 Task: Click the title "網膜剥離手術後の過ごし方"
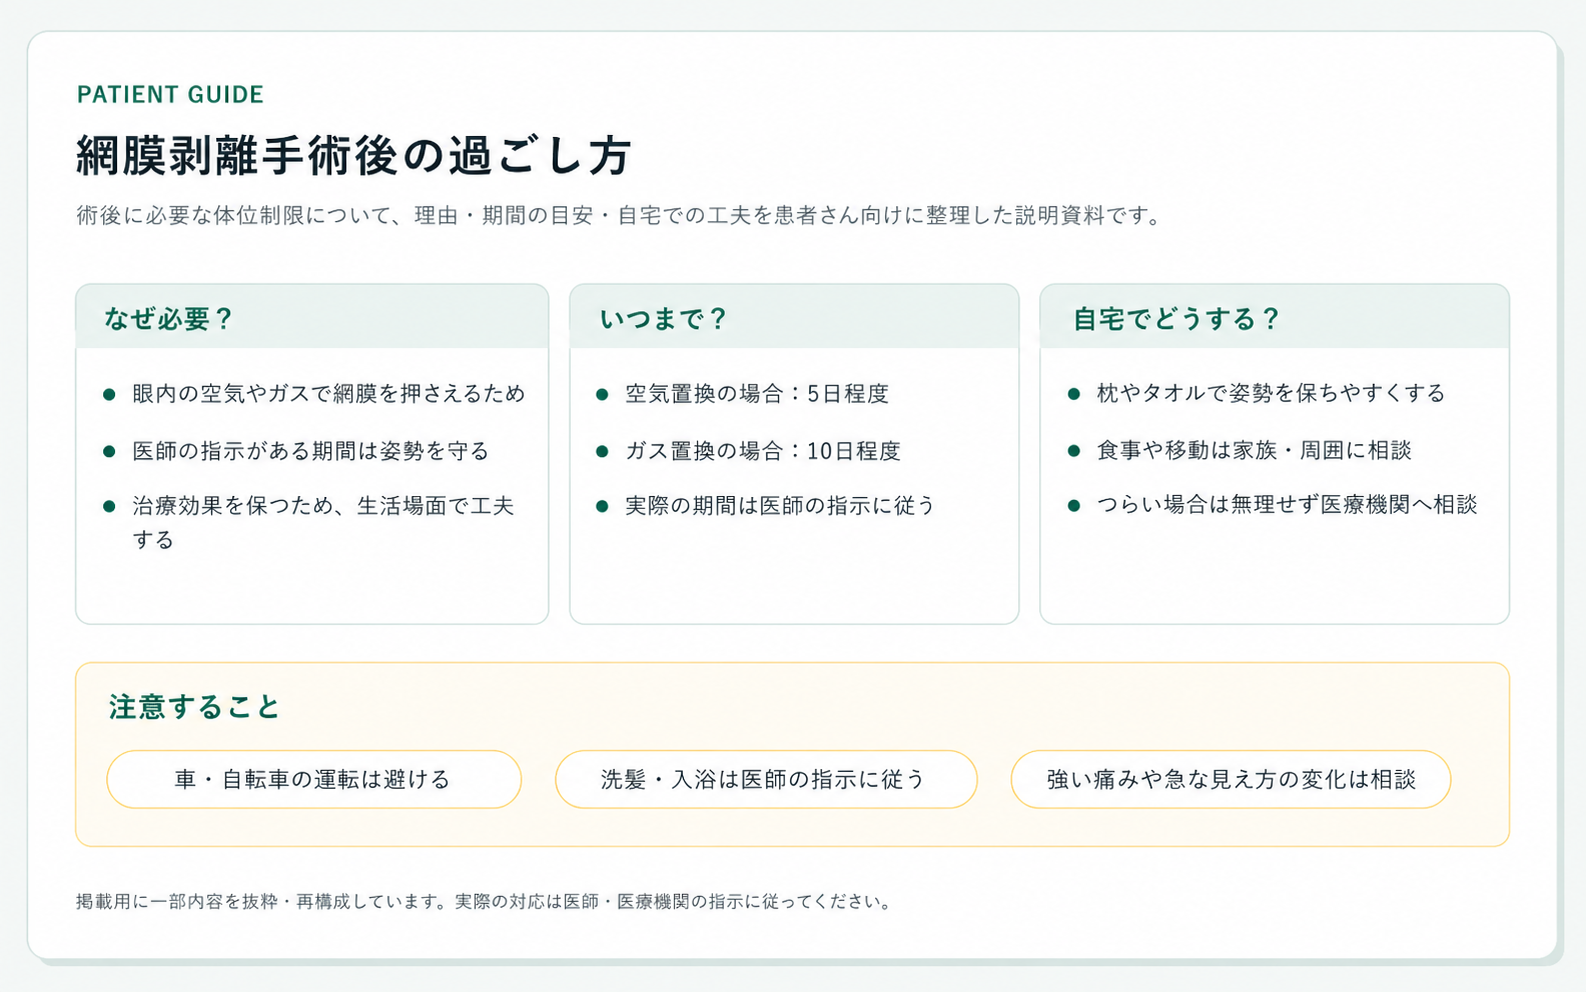coord(354,155)
